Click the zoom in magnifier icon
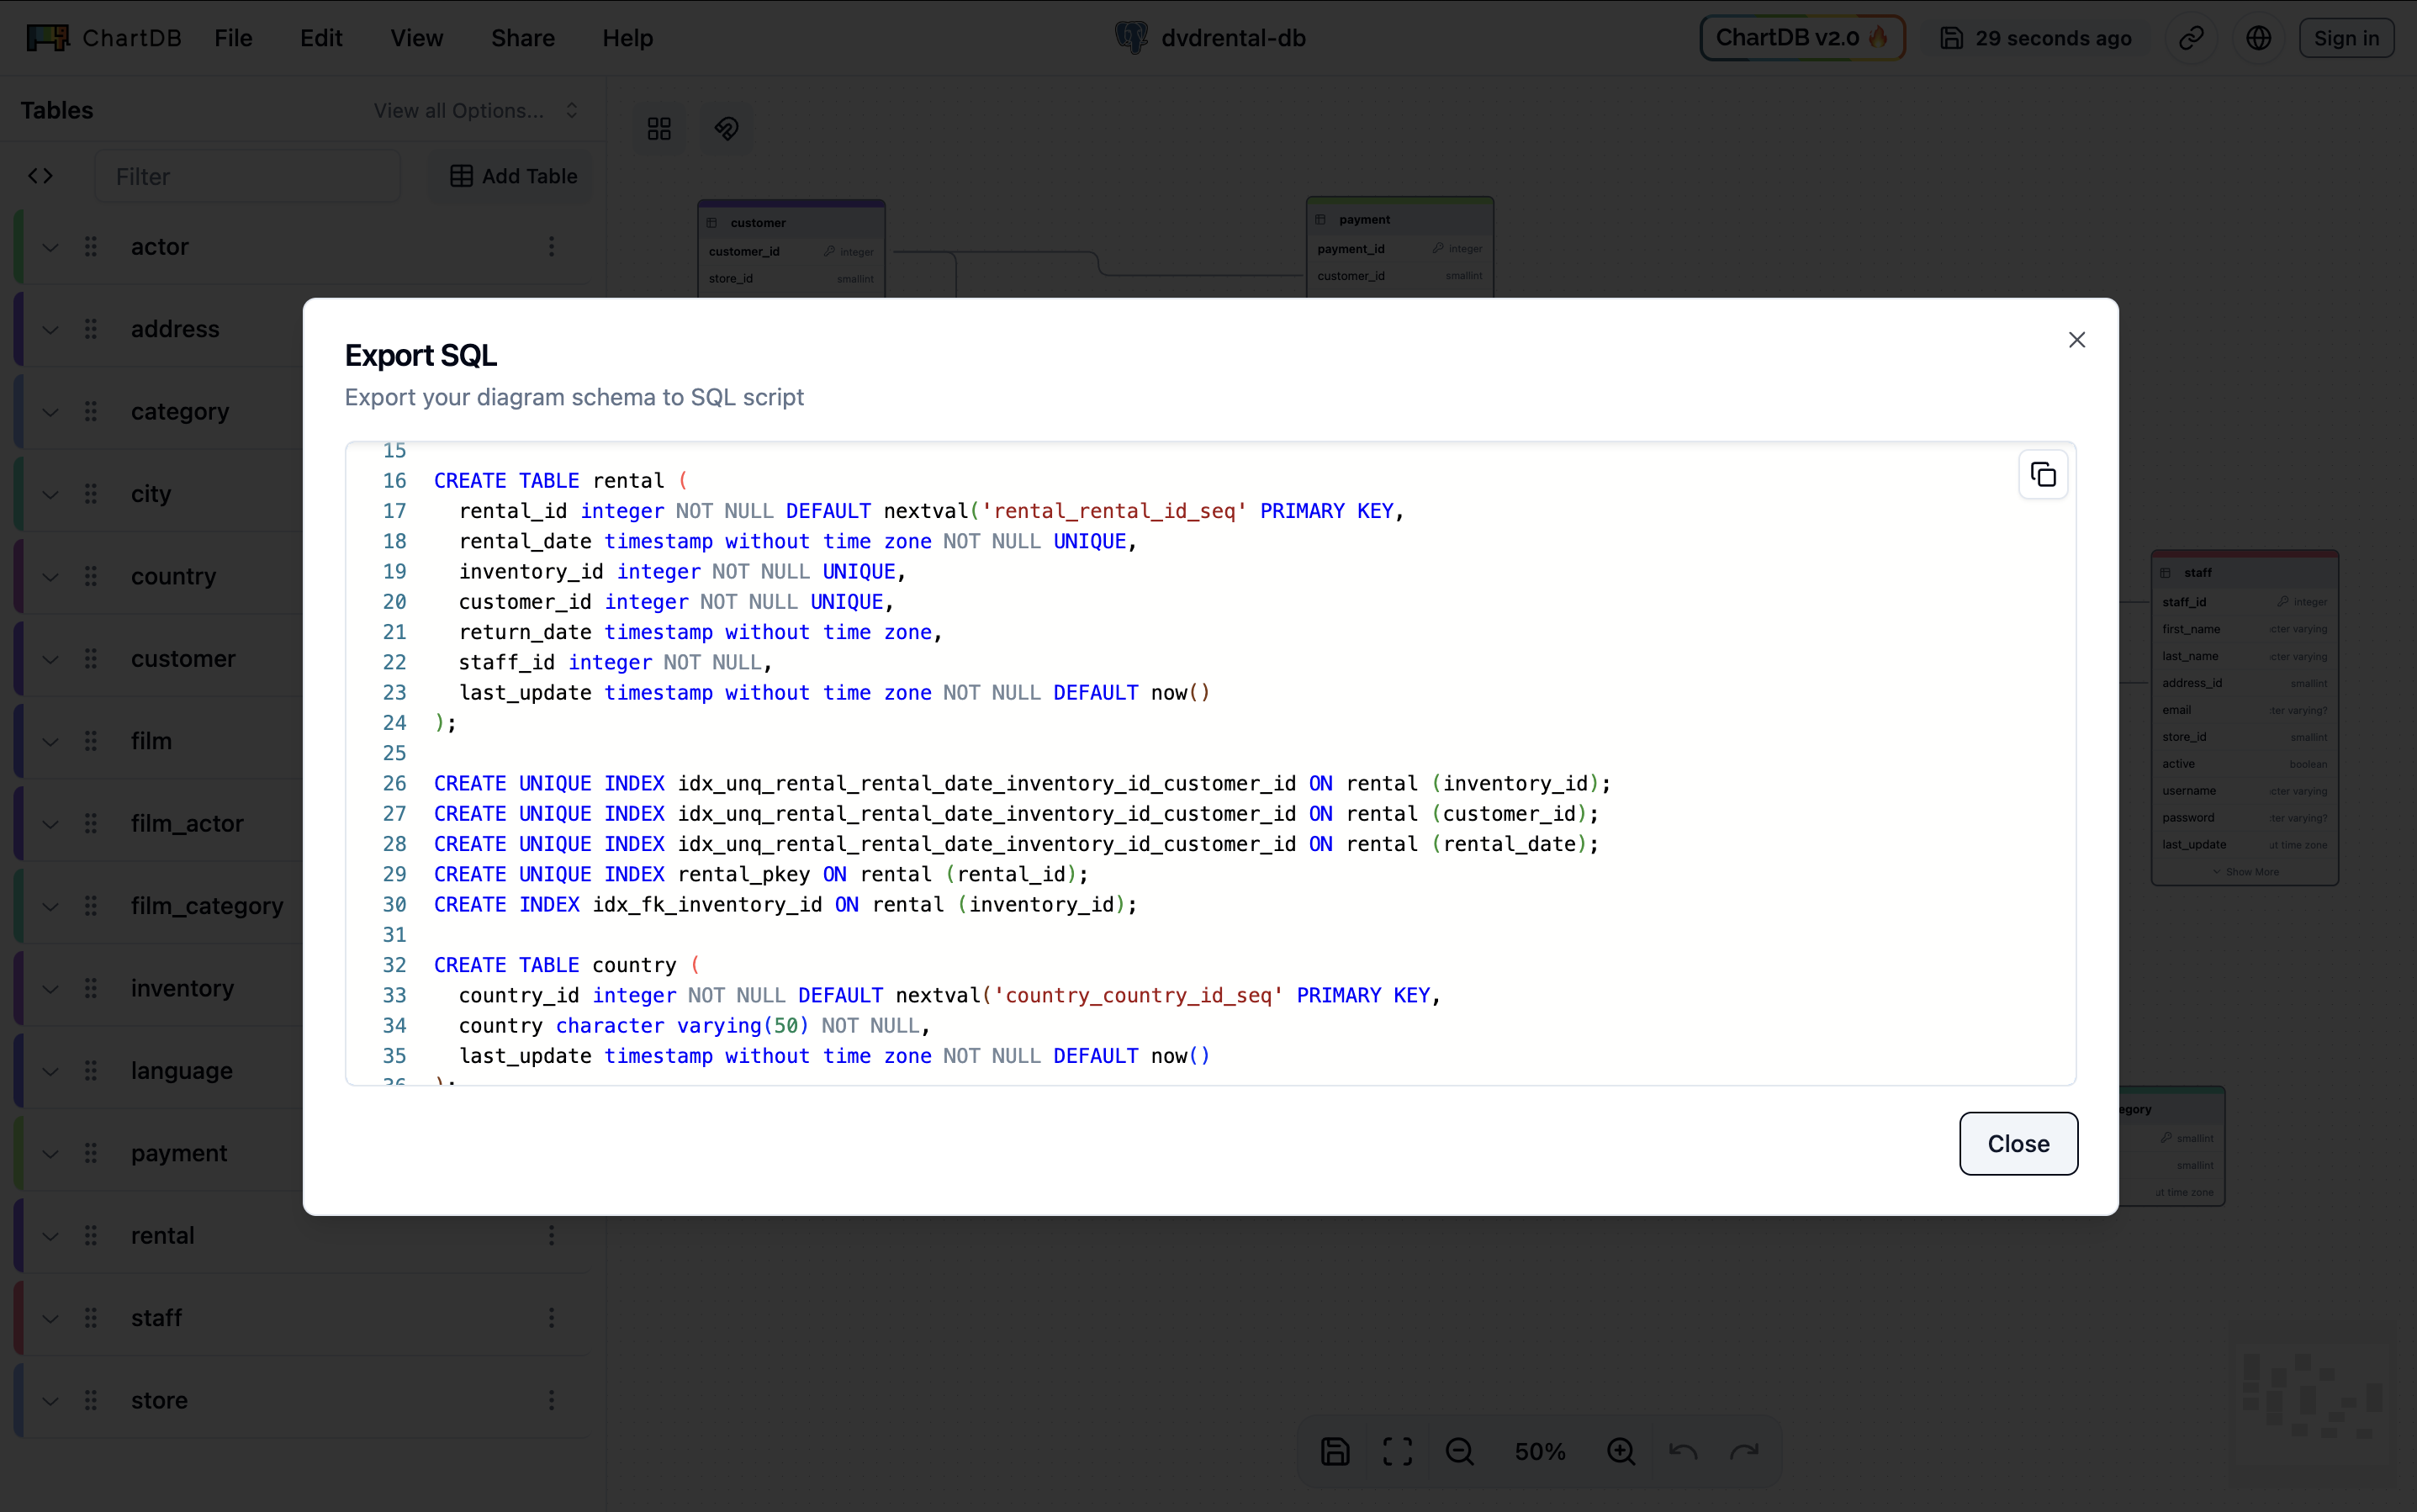2417x1512 pixels. coord(1620,1451)
